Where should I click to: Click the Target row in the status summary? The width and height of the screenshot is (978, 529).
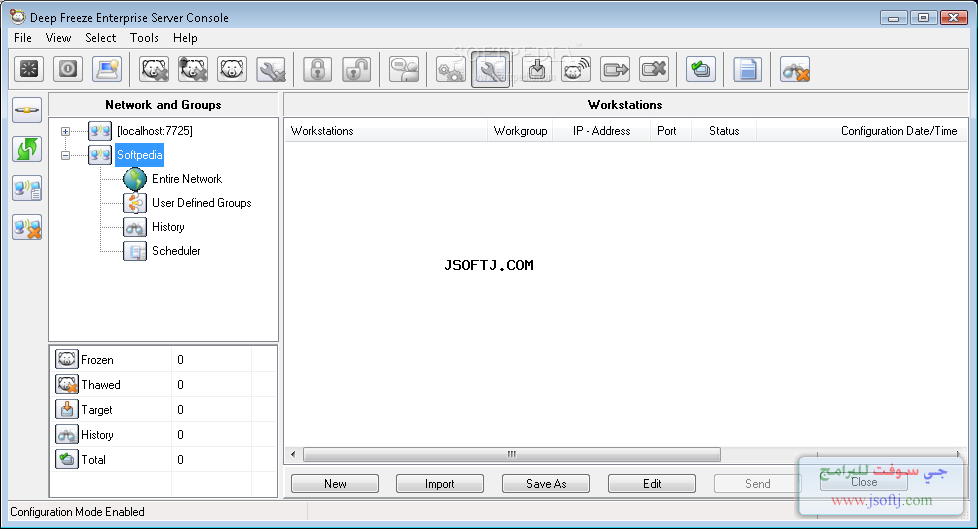coord(163,409)
